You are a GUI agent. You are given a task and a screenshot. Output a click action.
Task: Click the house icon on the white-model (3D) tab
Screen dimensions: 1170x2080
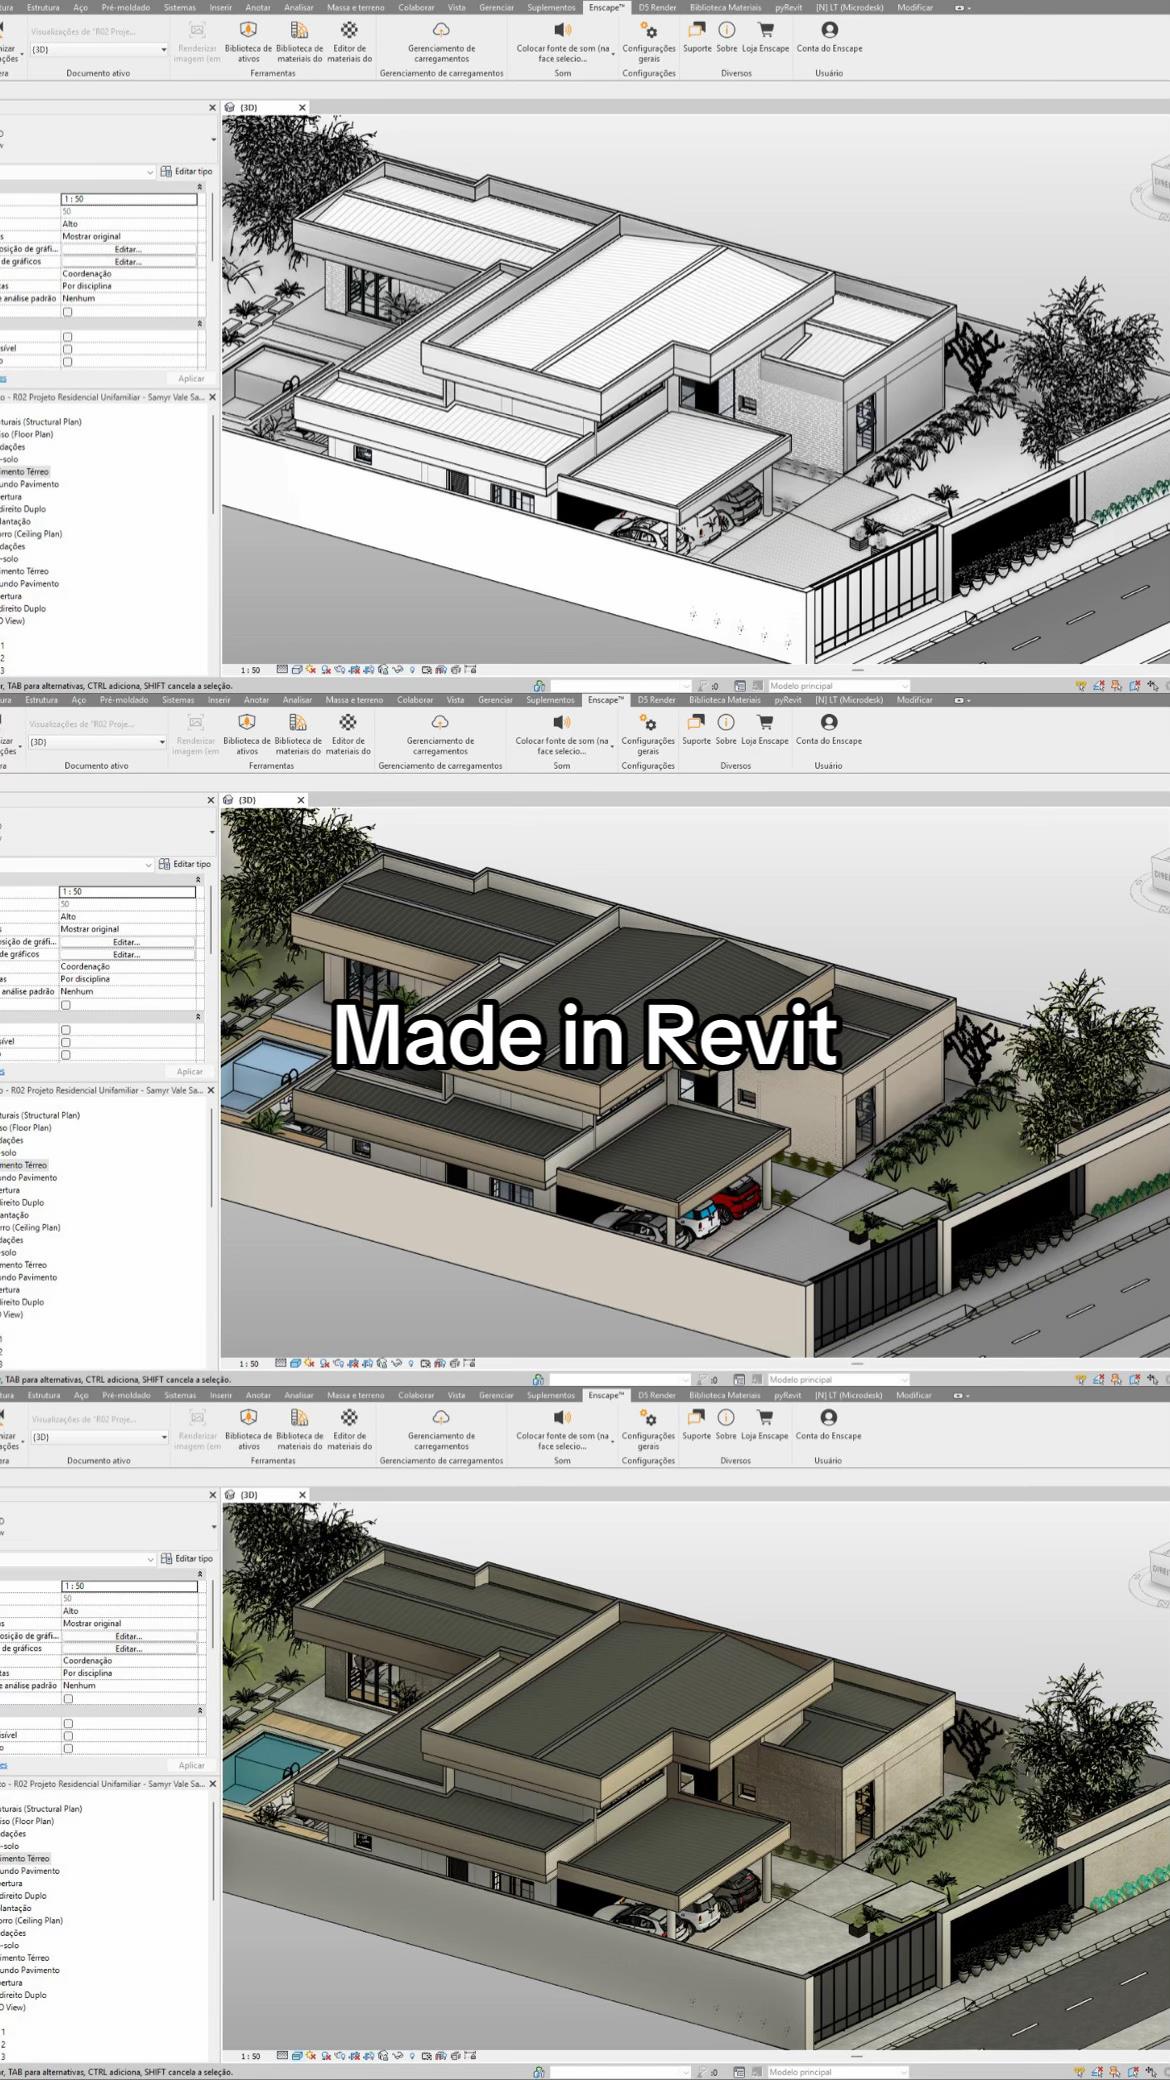(229, 107)
